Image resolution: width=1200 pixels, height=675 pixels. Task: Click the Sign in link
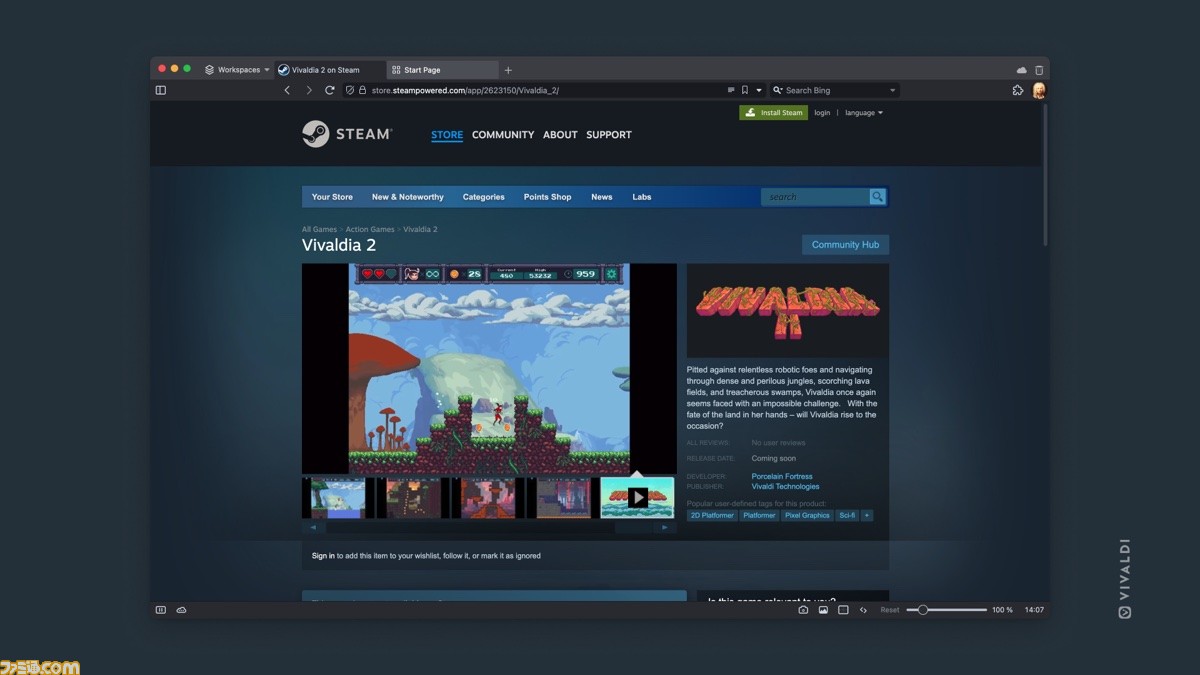(323, 556)
